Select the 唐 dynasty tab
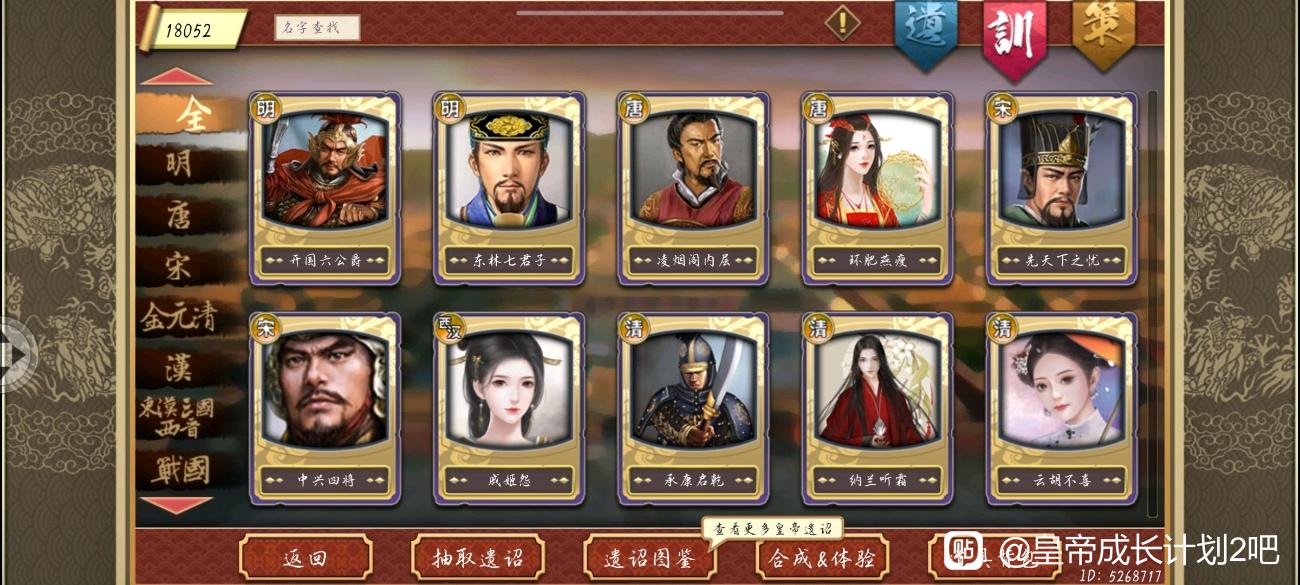The height and width of the screenshot is (585, 1300). coord(180,215)
